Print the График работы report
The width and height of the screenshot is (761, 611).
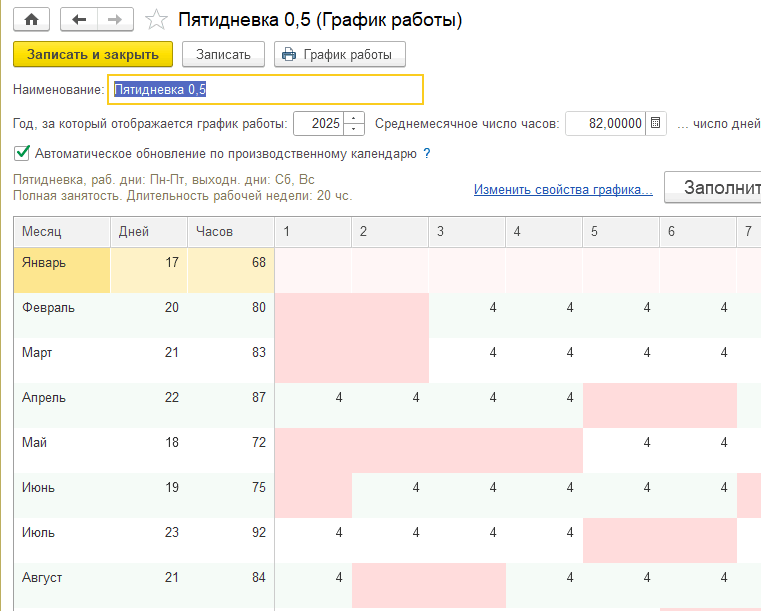(340, 54)
